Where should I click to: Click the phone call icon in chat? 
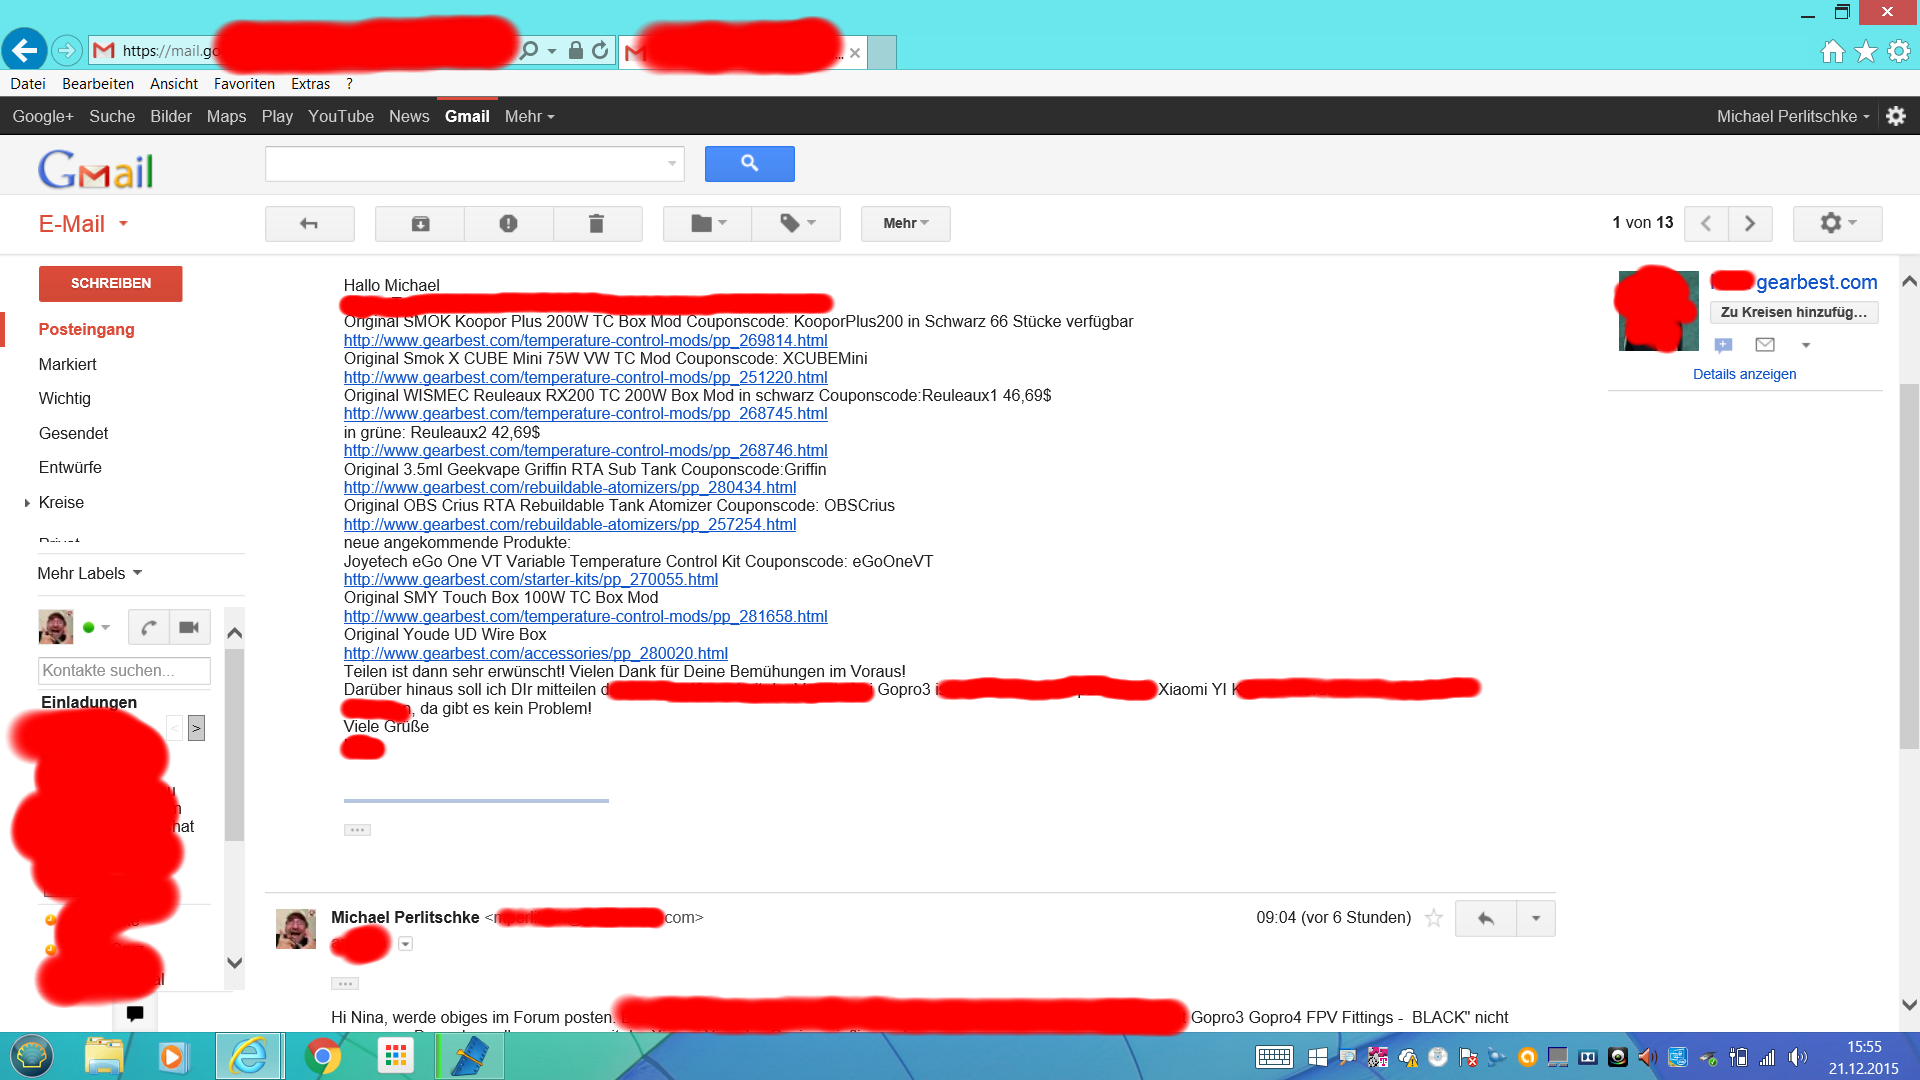[x=149, y=627]
